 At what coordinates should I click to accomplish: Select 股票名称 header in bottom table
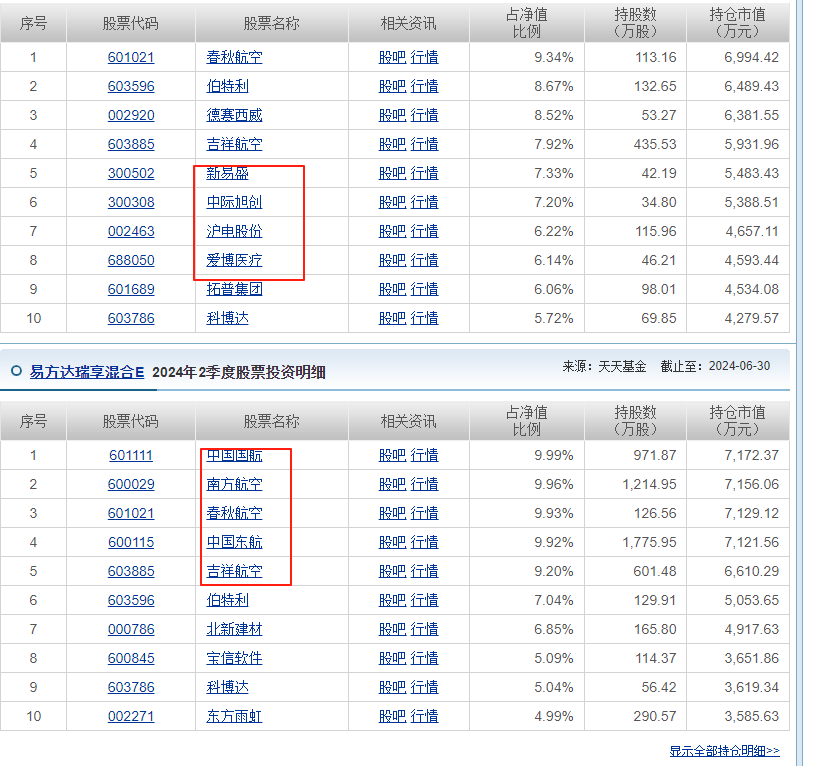coord(272,421)
